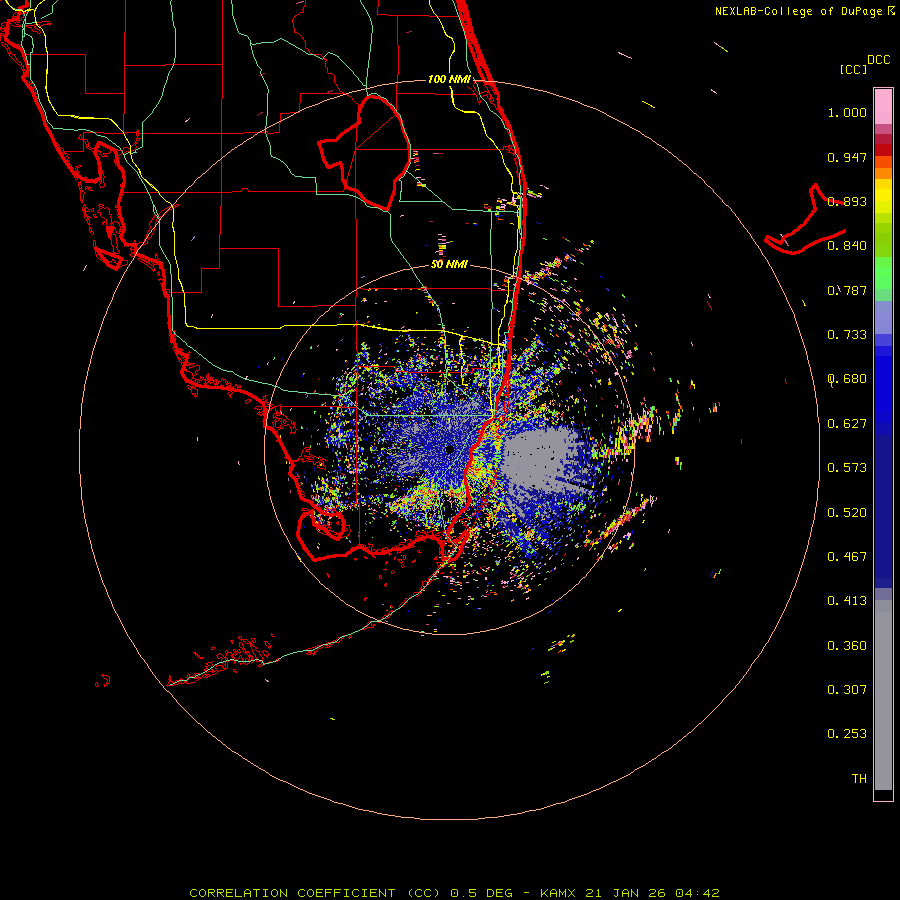The width and height of the screenshot is (900, 900).
Task: Click the 0.787 scale value
Action: (x=847, y=290)
